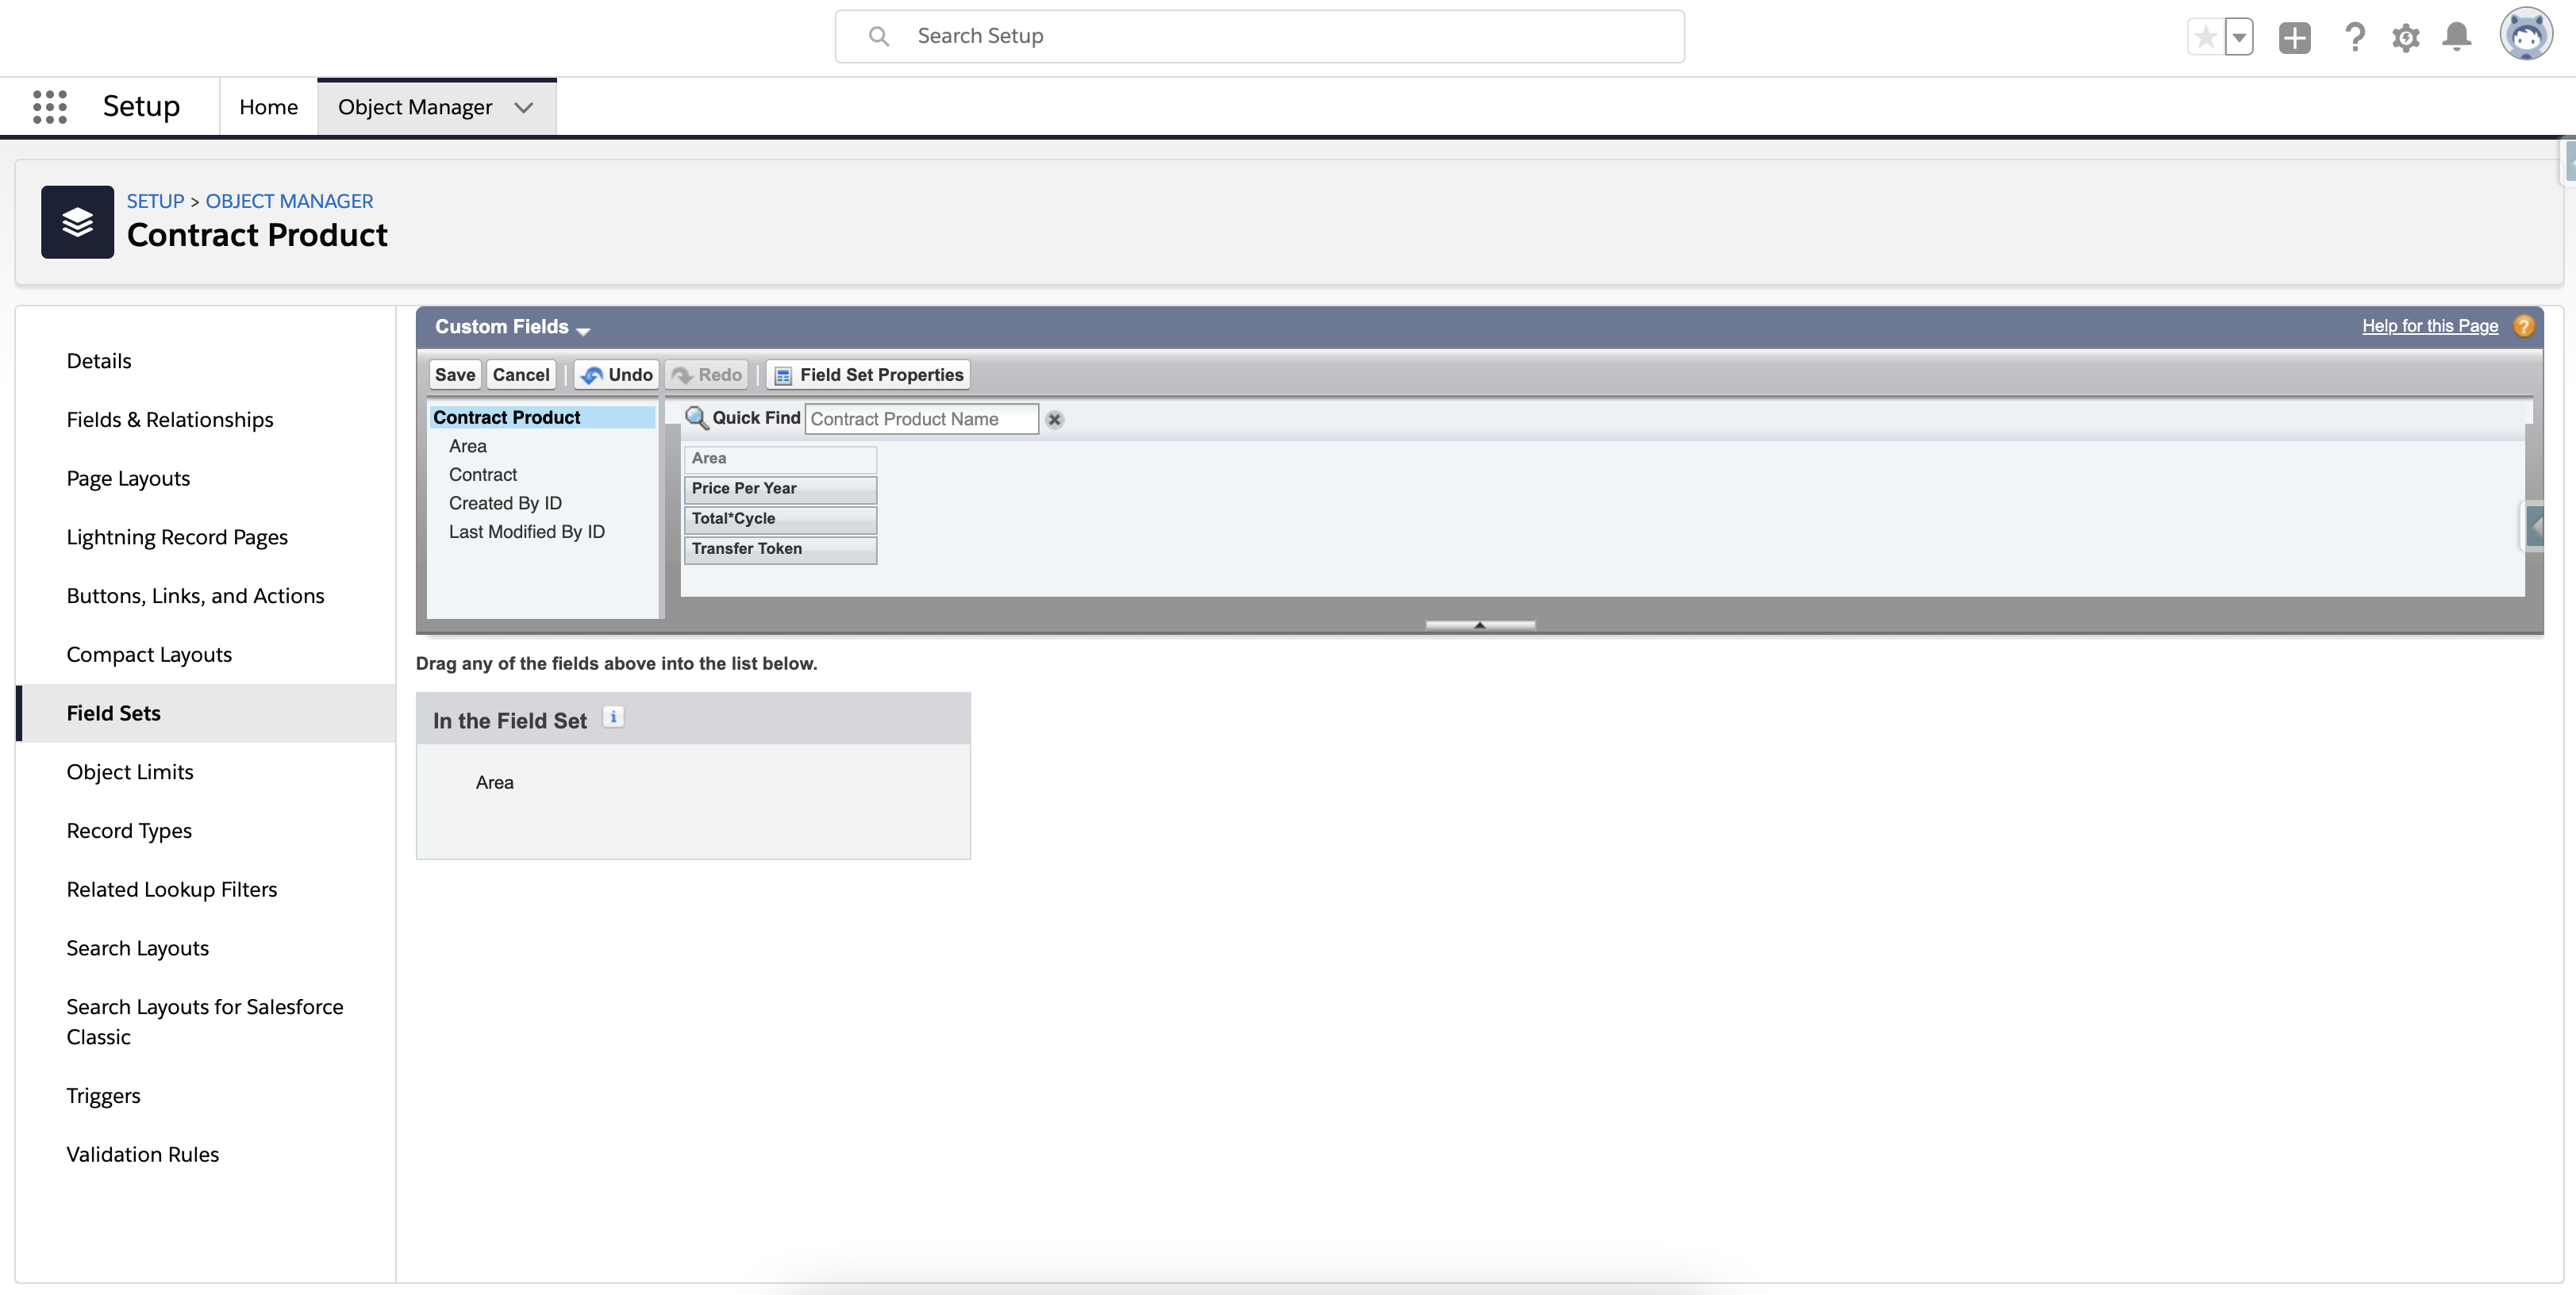Open the Help question mark icon
The image size is (2576, 1295).
[2354, 38]
